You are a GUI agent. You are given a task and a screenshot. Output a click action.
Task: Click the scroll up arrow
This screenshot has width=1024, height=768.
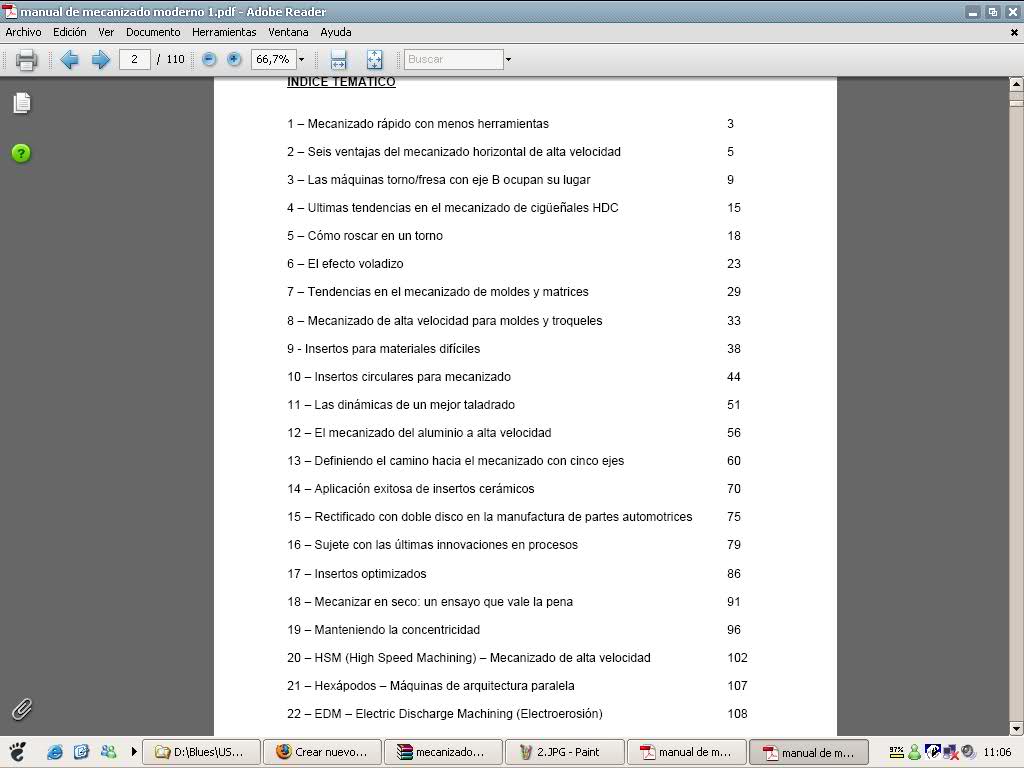coord(1016,84)
